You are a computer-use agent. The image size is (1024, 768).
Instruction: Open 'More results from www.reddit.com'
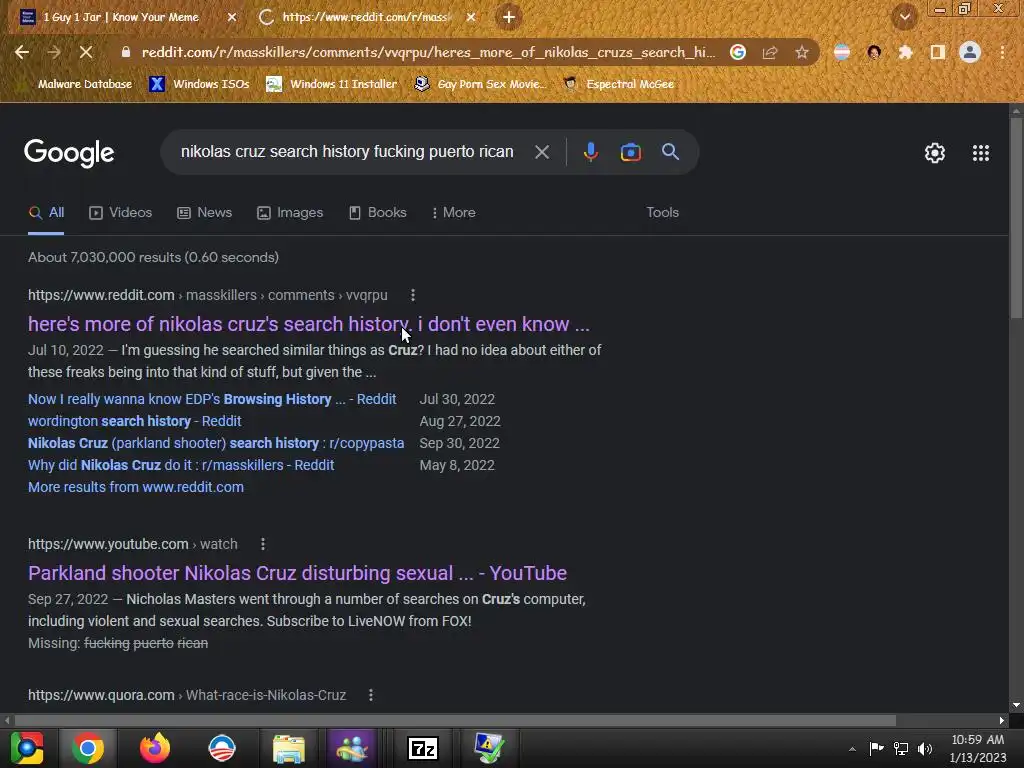[x=136, y=487]
